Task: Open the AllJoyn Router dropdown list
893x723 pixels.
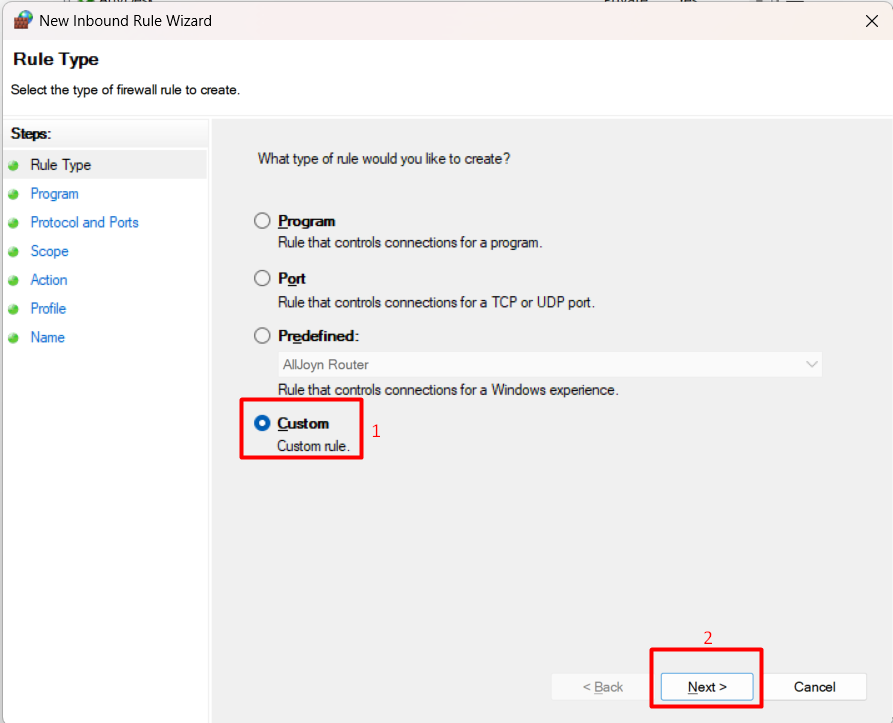Action: tap(550, 364)
